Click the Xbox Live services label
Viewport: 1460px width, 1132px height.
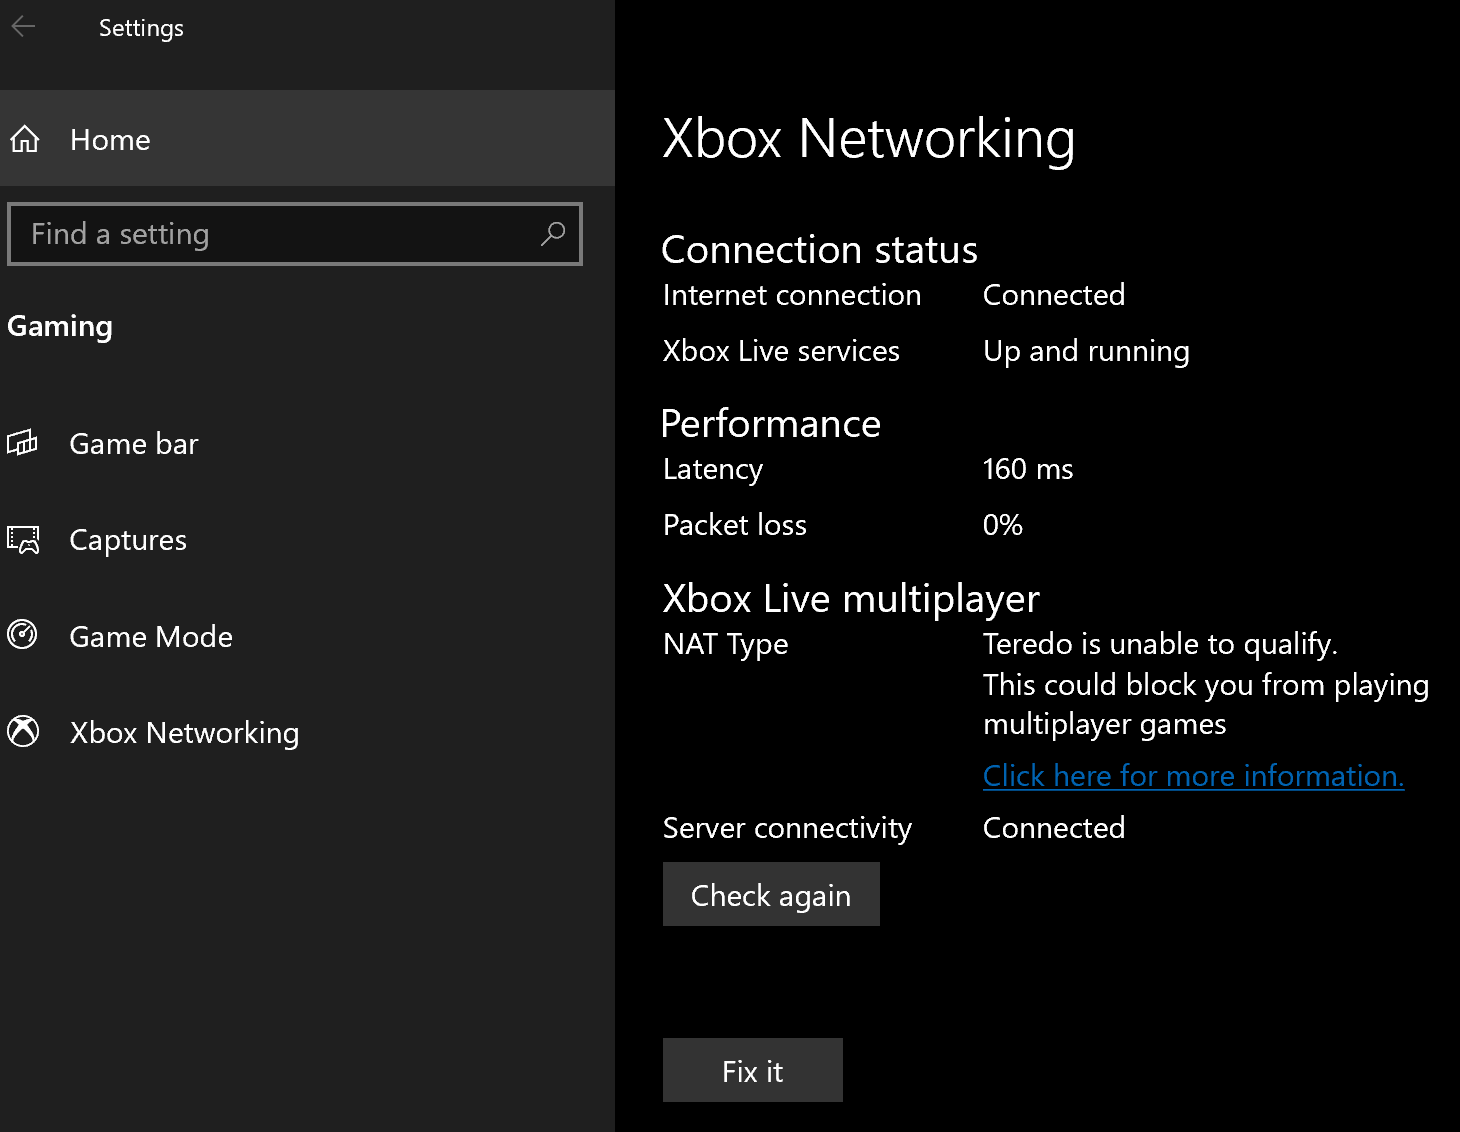(x=781, y=351)
